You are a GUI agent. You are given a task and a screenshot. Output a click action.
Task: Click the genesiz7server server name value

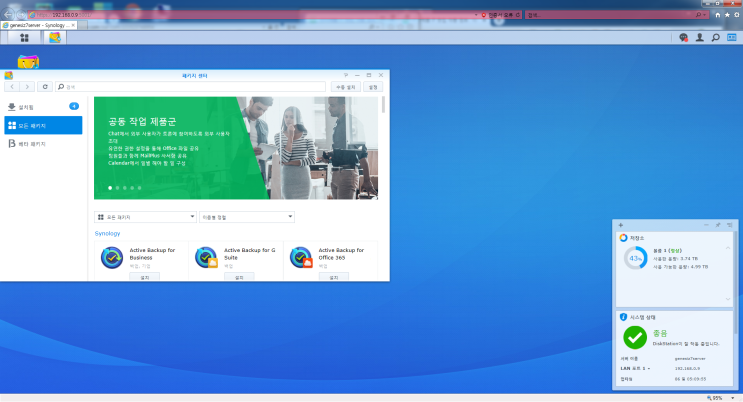pos(690,358)
